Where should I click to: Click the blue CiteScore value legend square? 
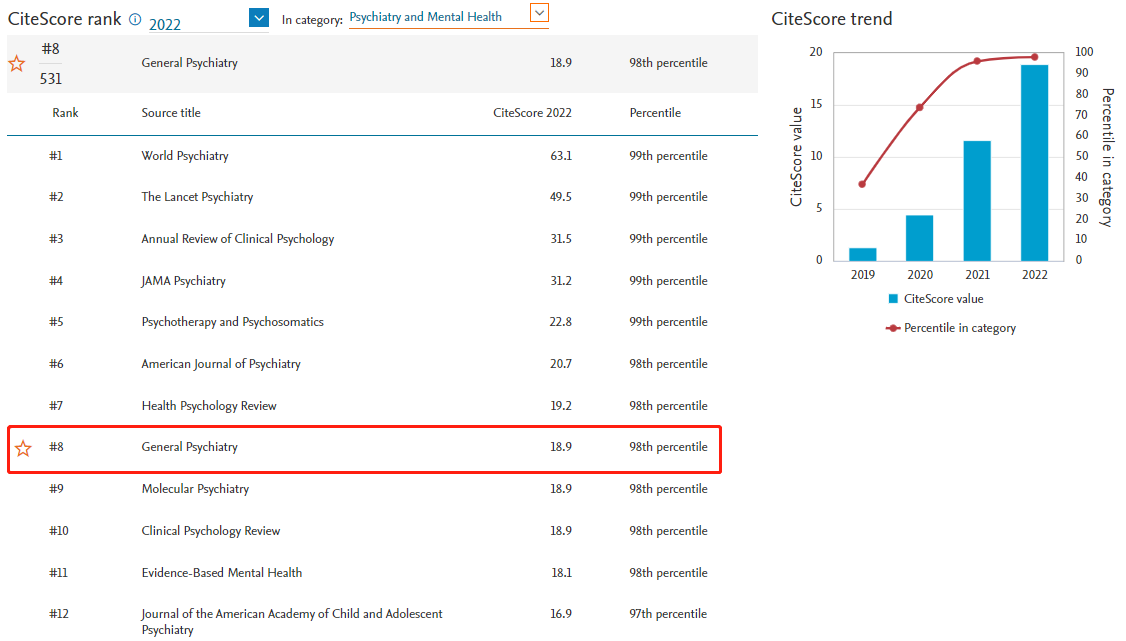(x=893, y=299)
